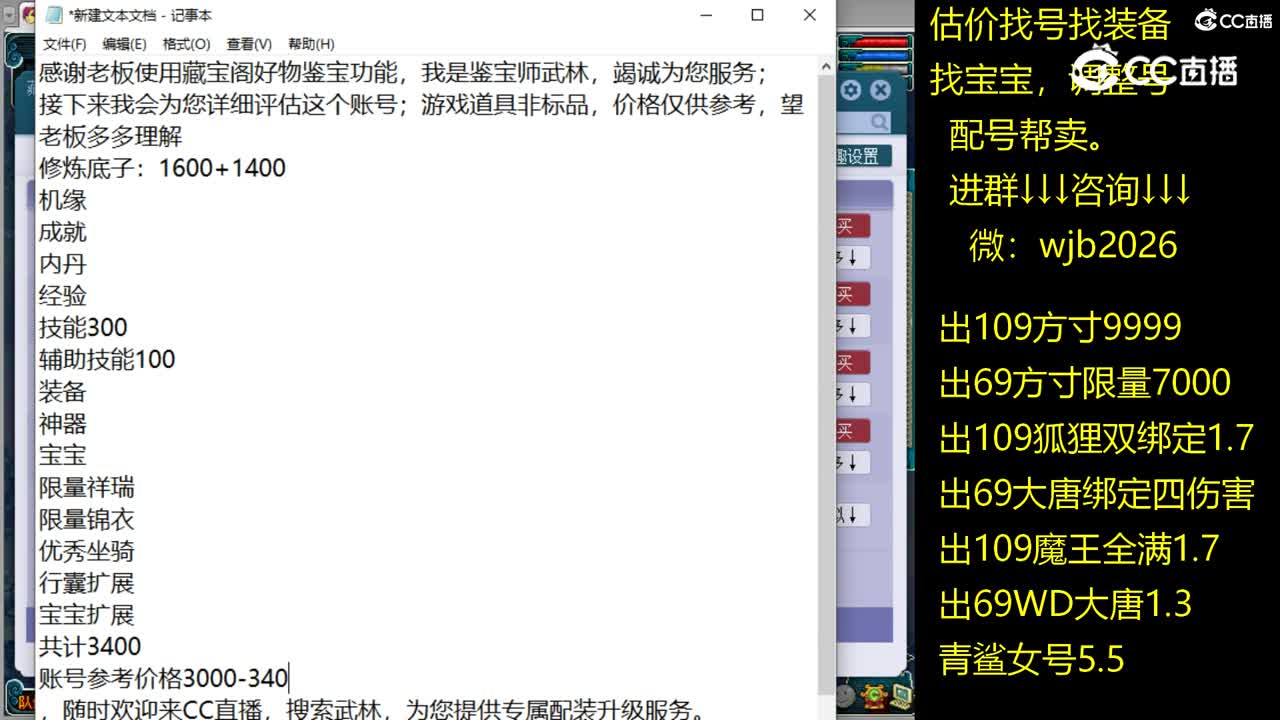Open the 查看(V) menu

pos(249,44)
